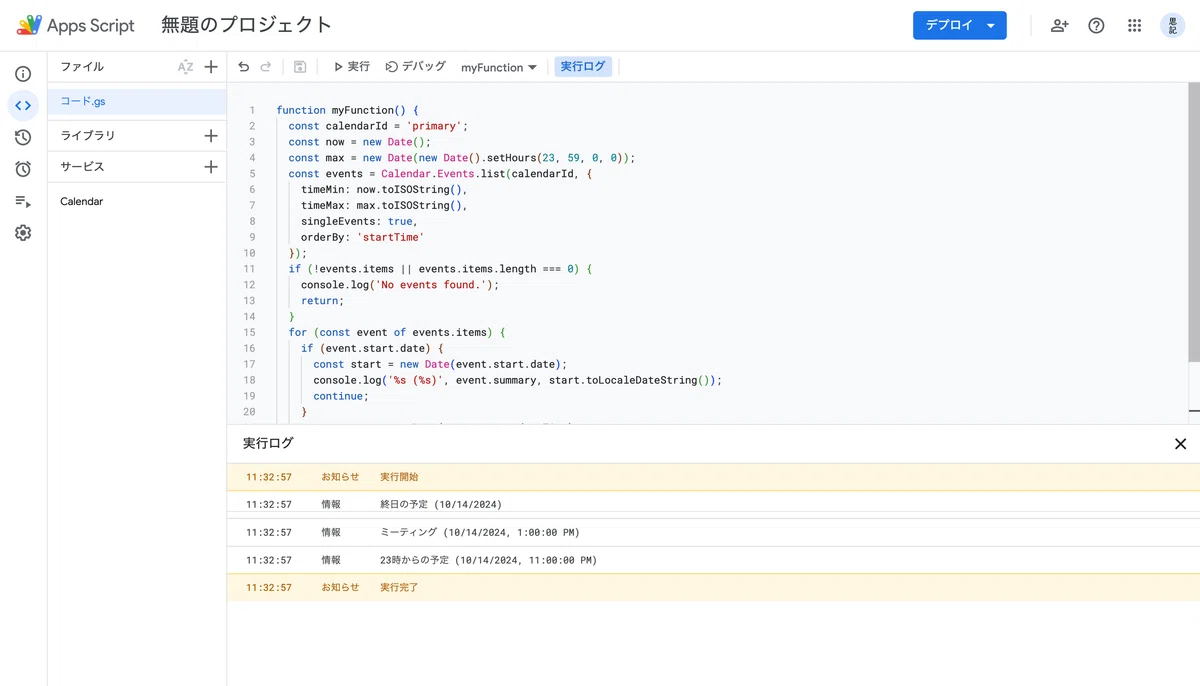This screenshot has width=1200, height=686.
Task: Click the continue; statement on line 19
Action: point(341,396)
